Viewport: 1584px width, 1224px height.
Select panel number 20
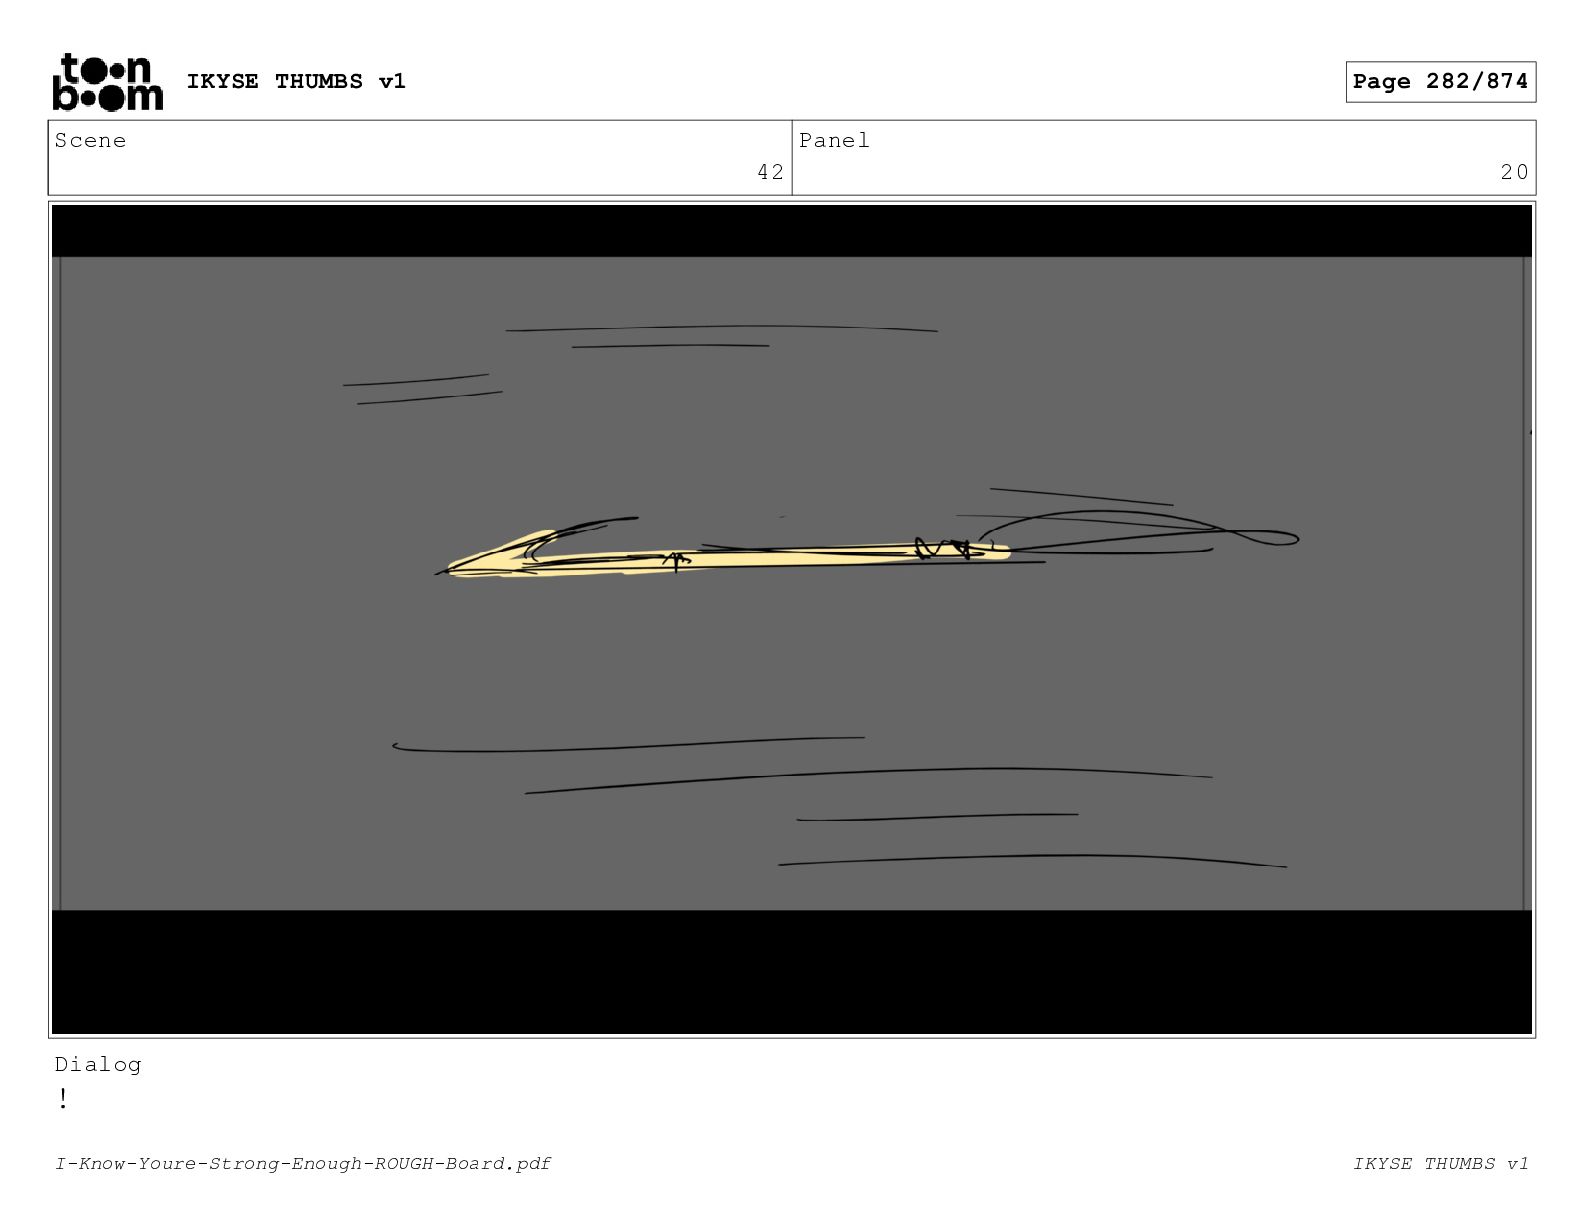tap(1514, 172)
